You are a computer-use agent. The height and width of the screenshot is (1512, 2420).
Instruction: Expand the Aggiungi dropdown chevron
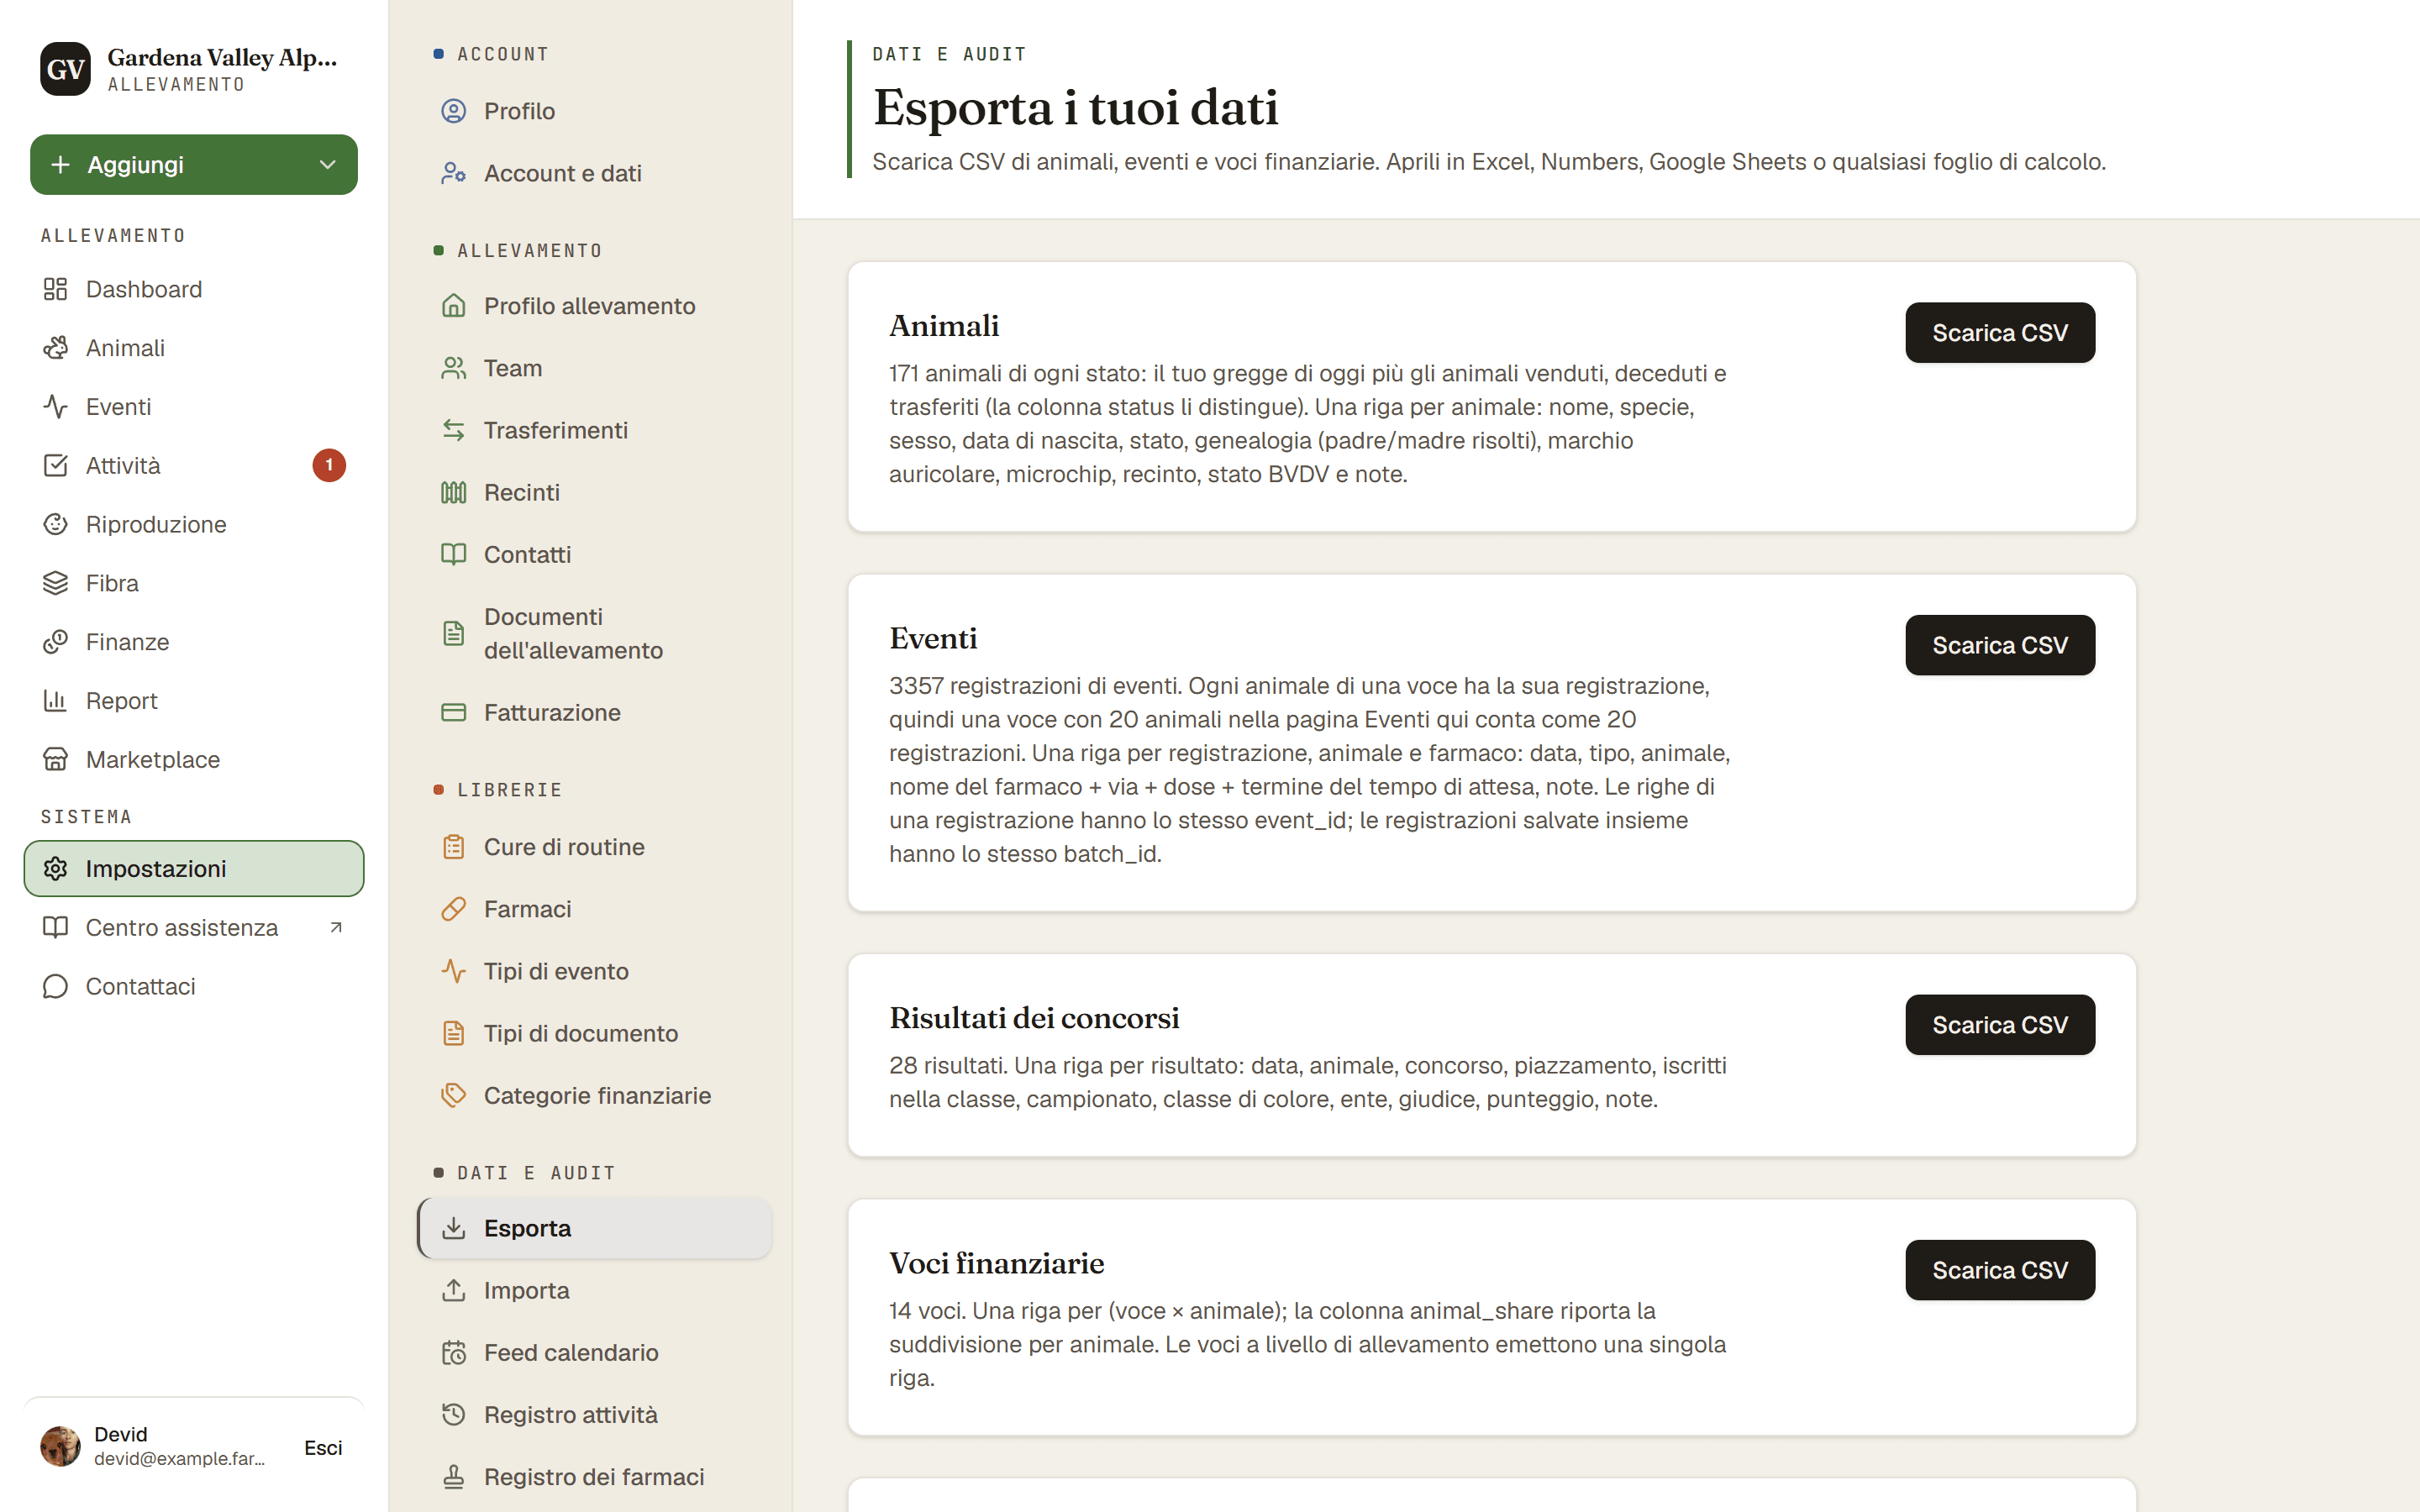[x=327, y=165]
